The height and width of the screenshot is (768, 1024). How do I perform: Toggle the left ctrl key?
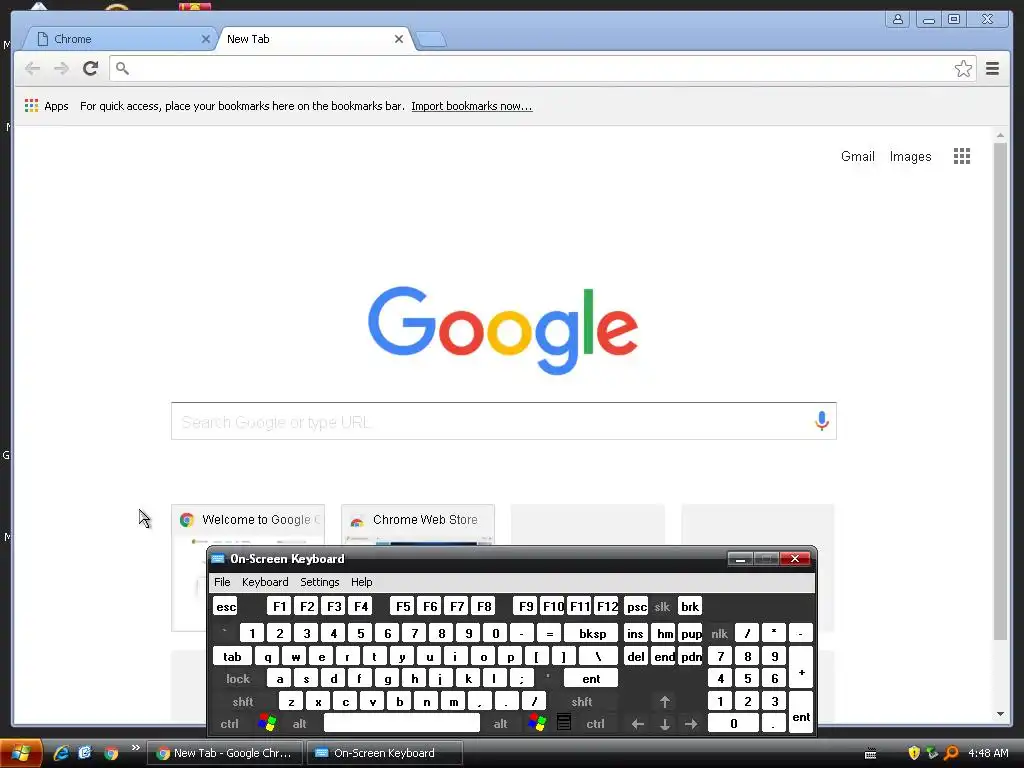coord(229,724)
